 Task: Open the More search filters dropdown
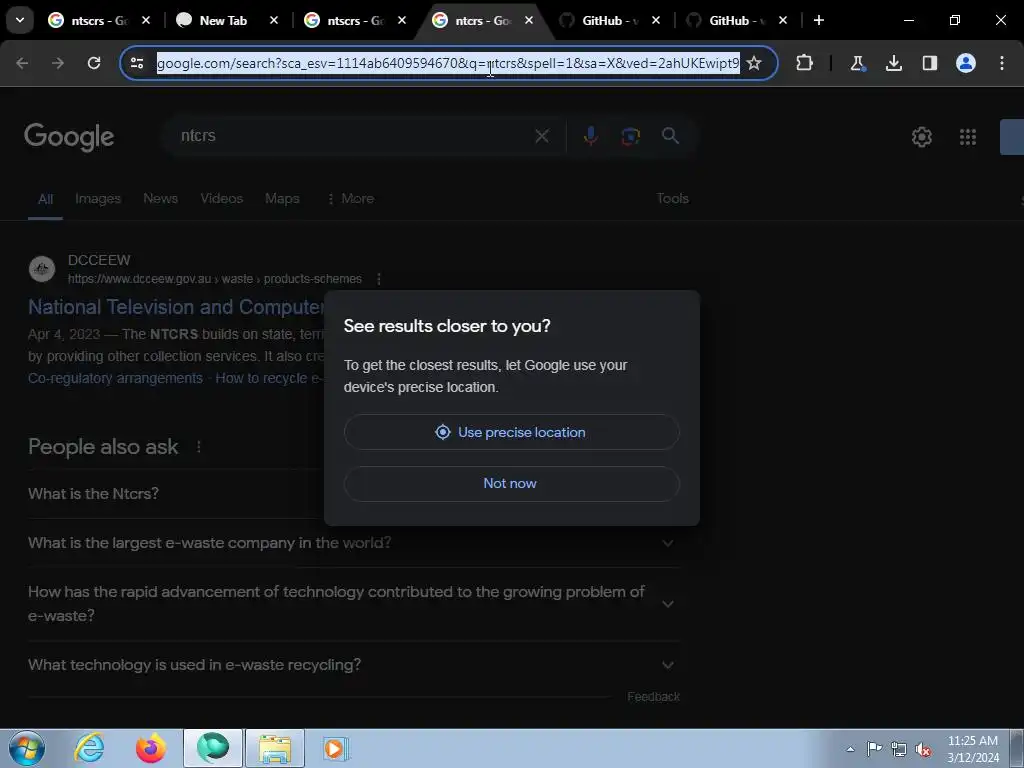click(x=350, y=199)
